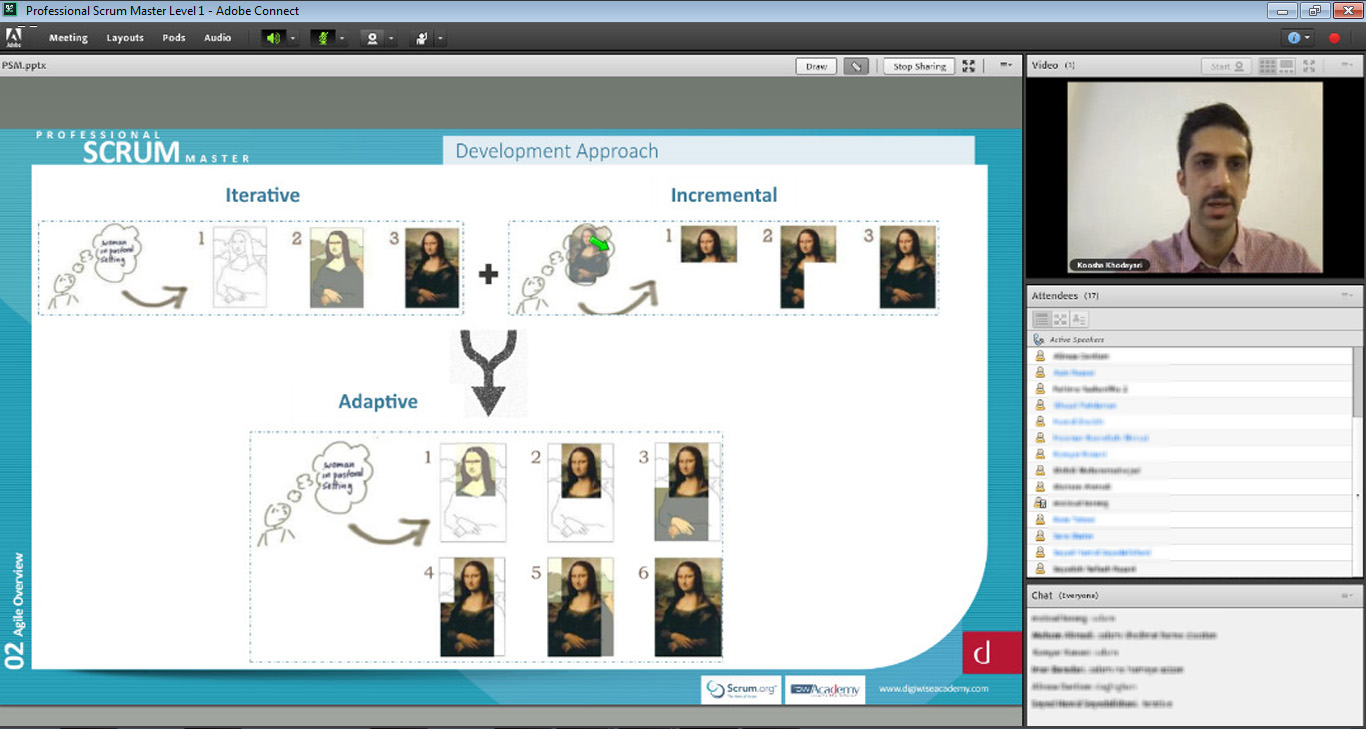
Task: Click the Draw button
Action: point(816,66)
